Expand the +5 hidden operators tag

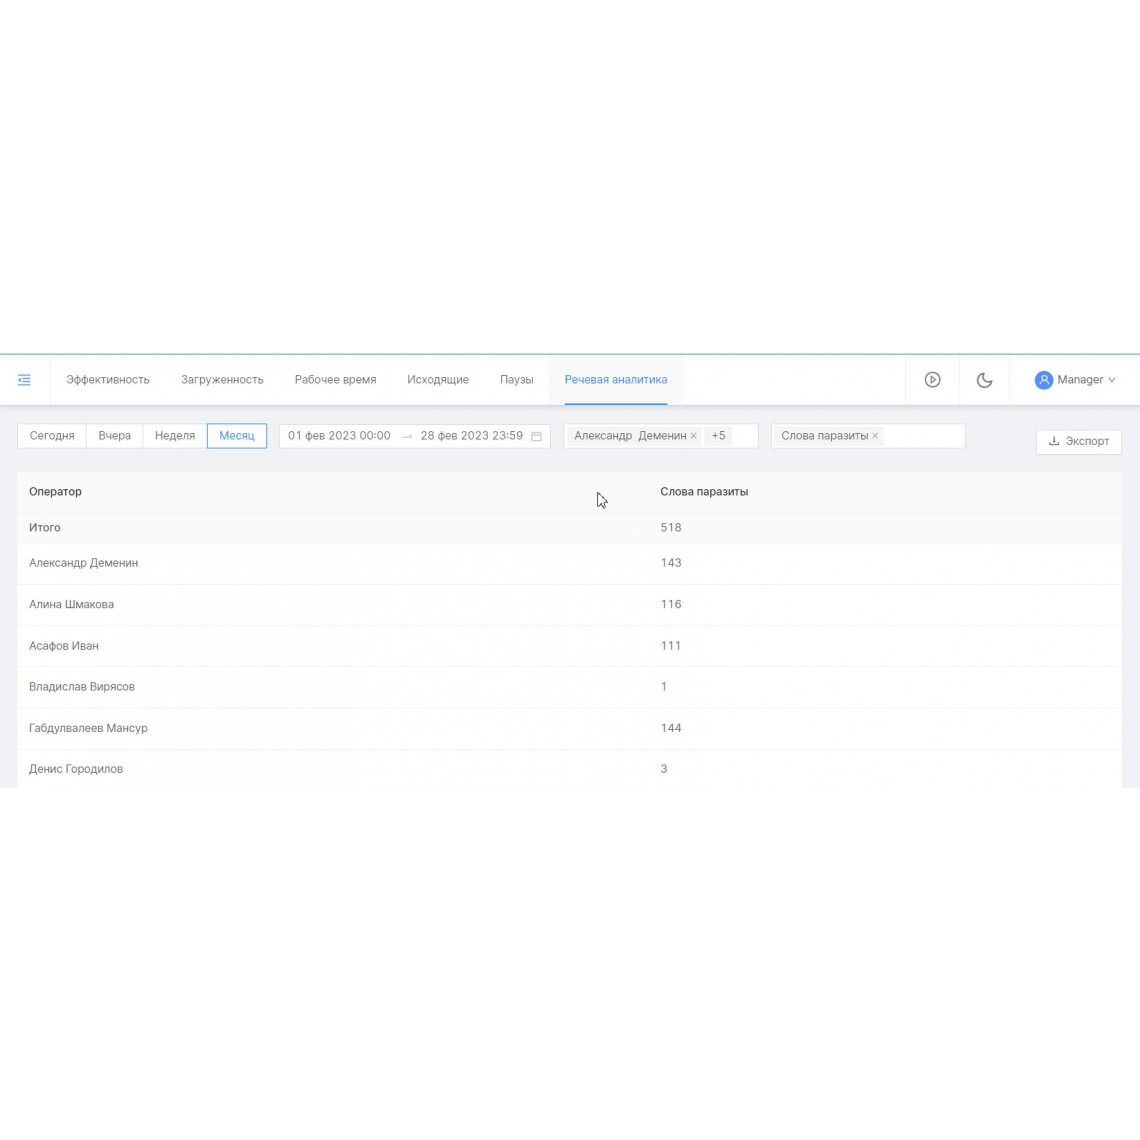pos(718,435)
